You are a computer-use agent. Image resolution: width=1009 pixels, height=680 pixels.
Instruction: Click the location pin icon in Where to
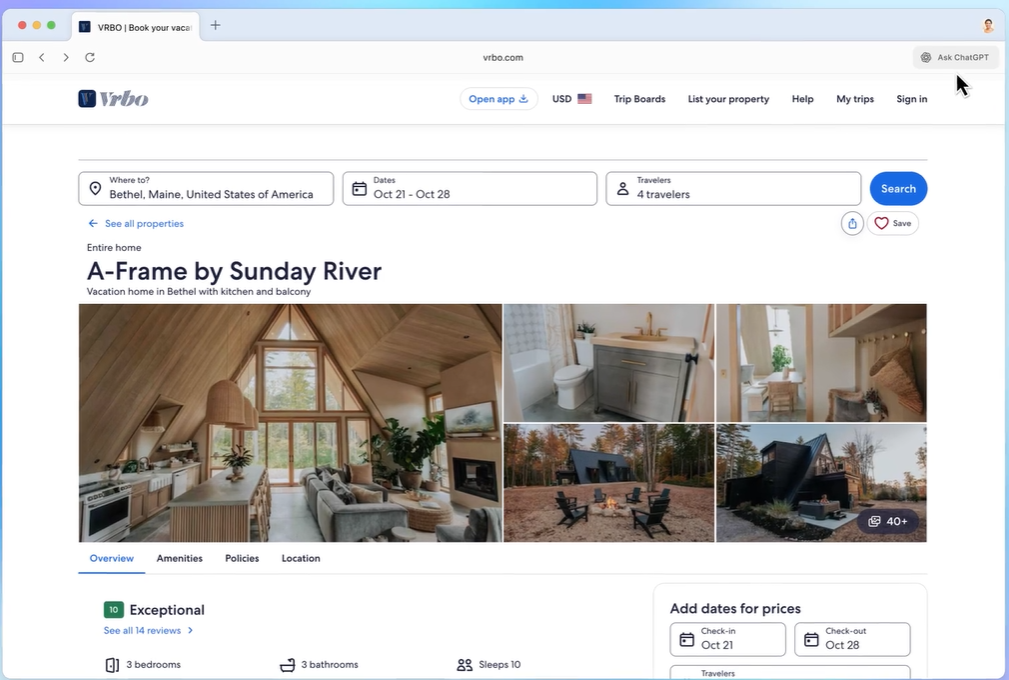pyautogui.click(x=95, y=188)
